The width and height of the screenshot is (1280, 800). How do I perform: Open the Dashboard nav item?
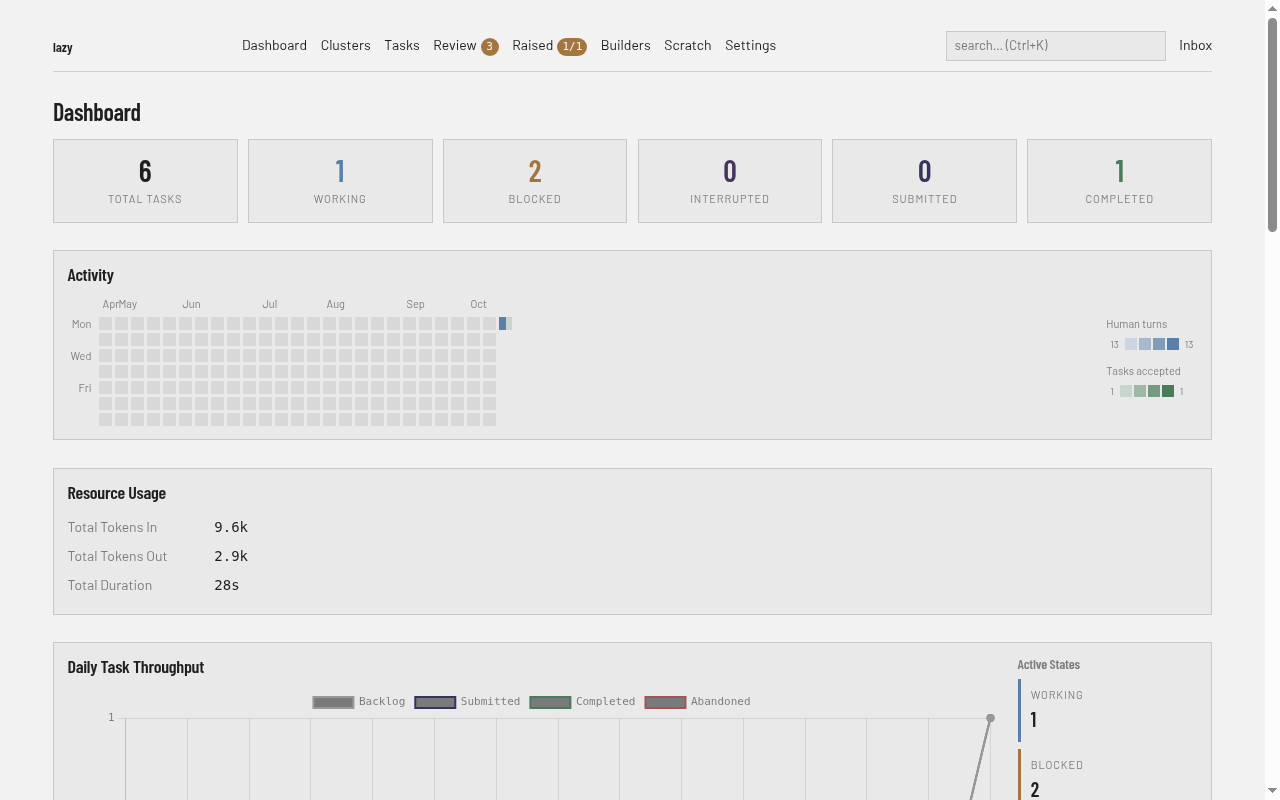(x=274, y=45)
